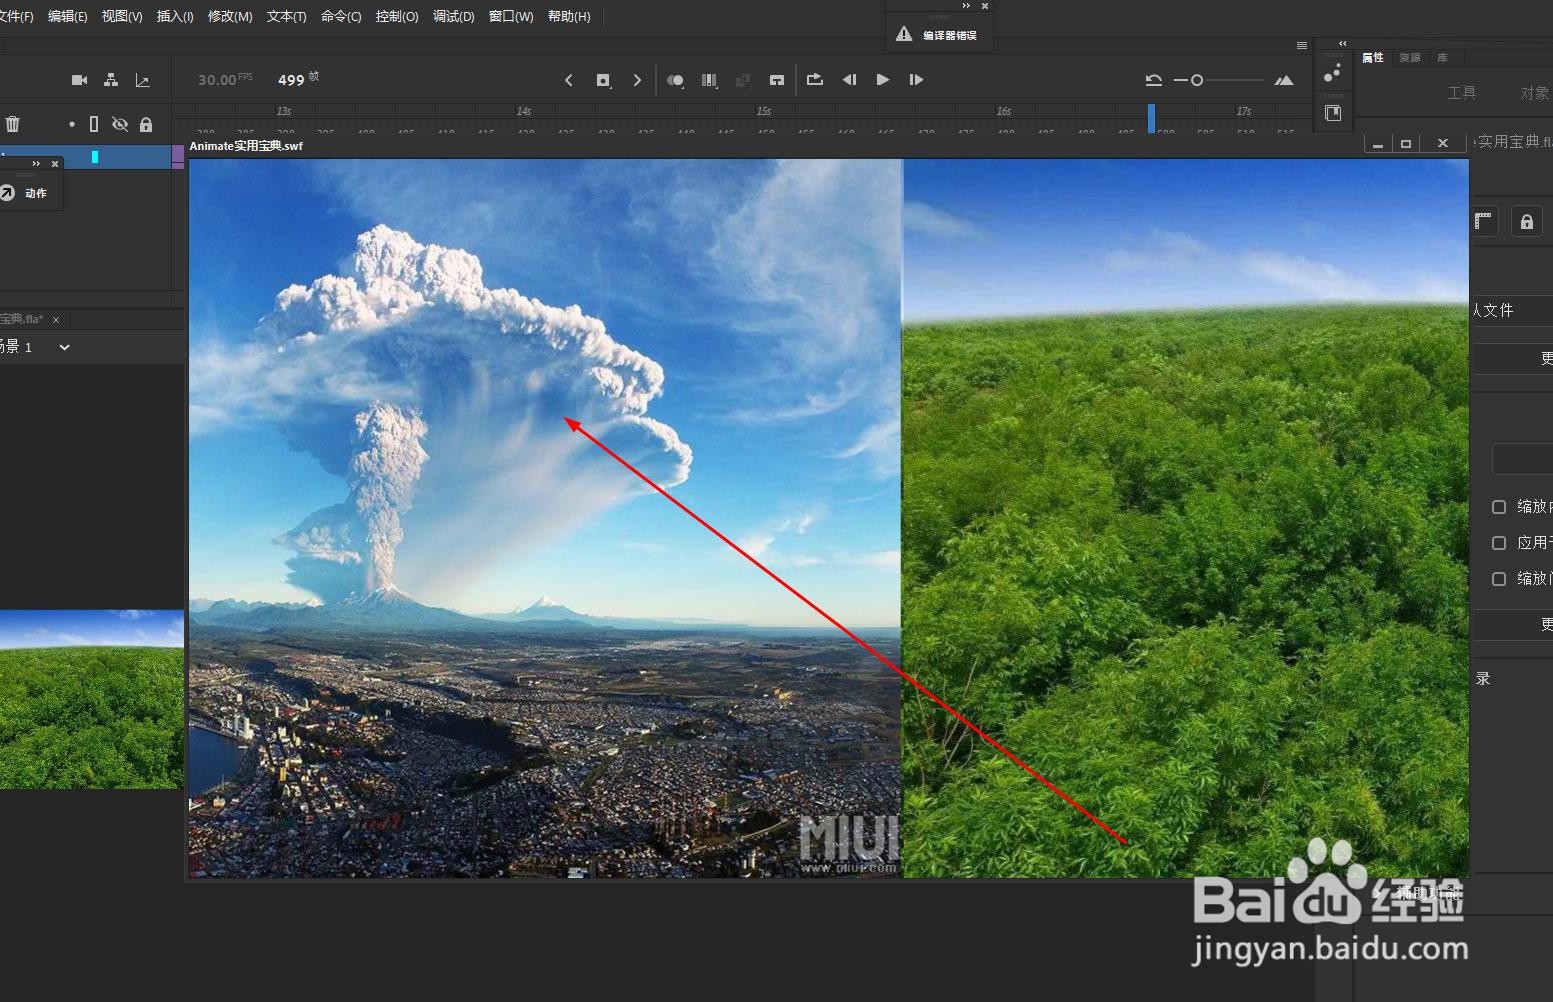The height and width of the screenshot is (1002, 1553).
Task: Play the timeline animation
Action: coord(883,80)
